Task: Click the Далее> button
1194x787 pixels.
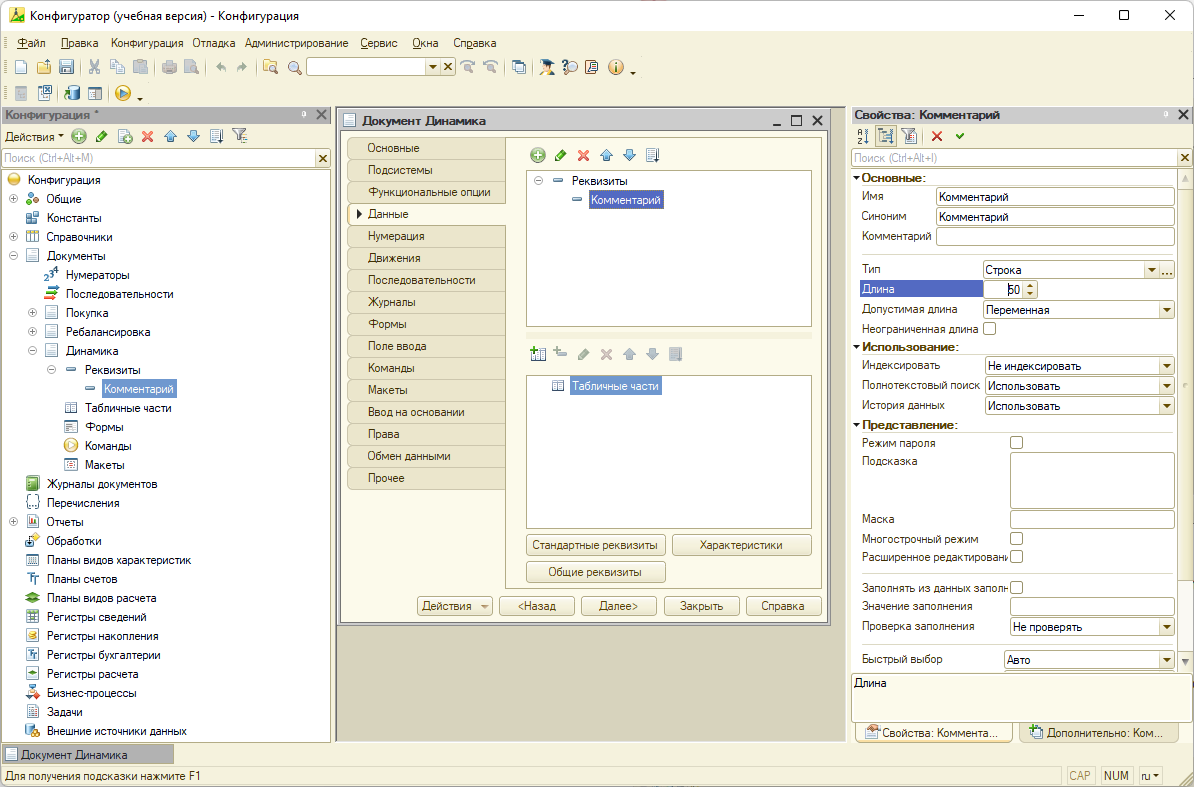Action: point(618,606)
